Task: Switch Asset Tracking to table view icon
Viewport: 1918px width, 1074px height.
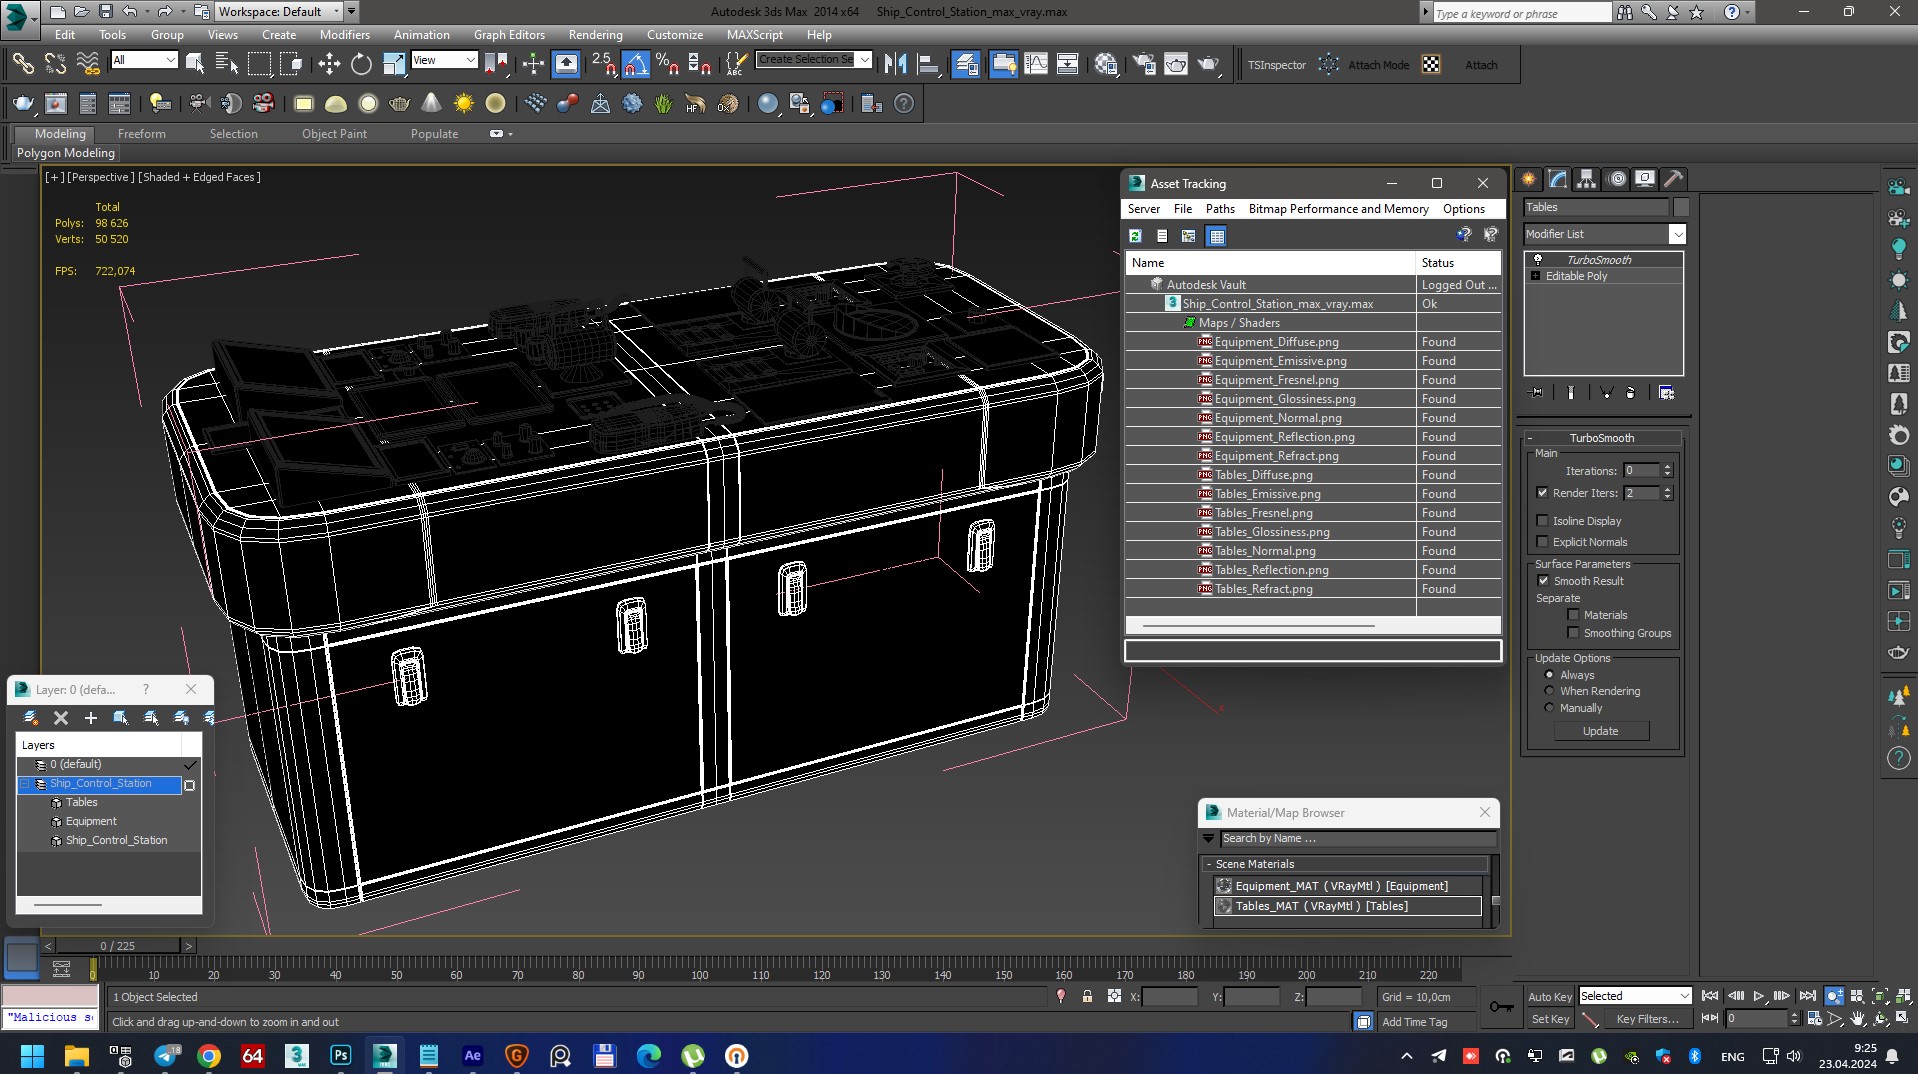Action: [1217, 236]
